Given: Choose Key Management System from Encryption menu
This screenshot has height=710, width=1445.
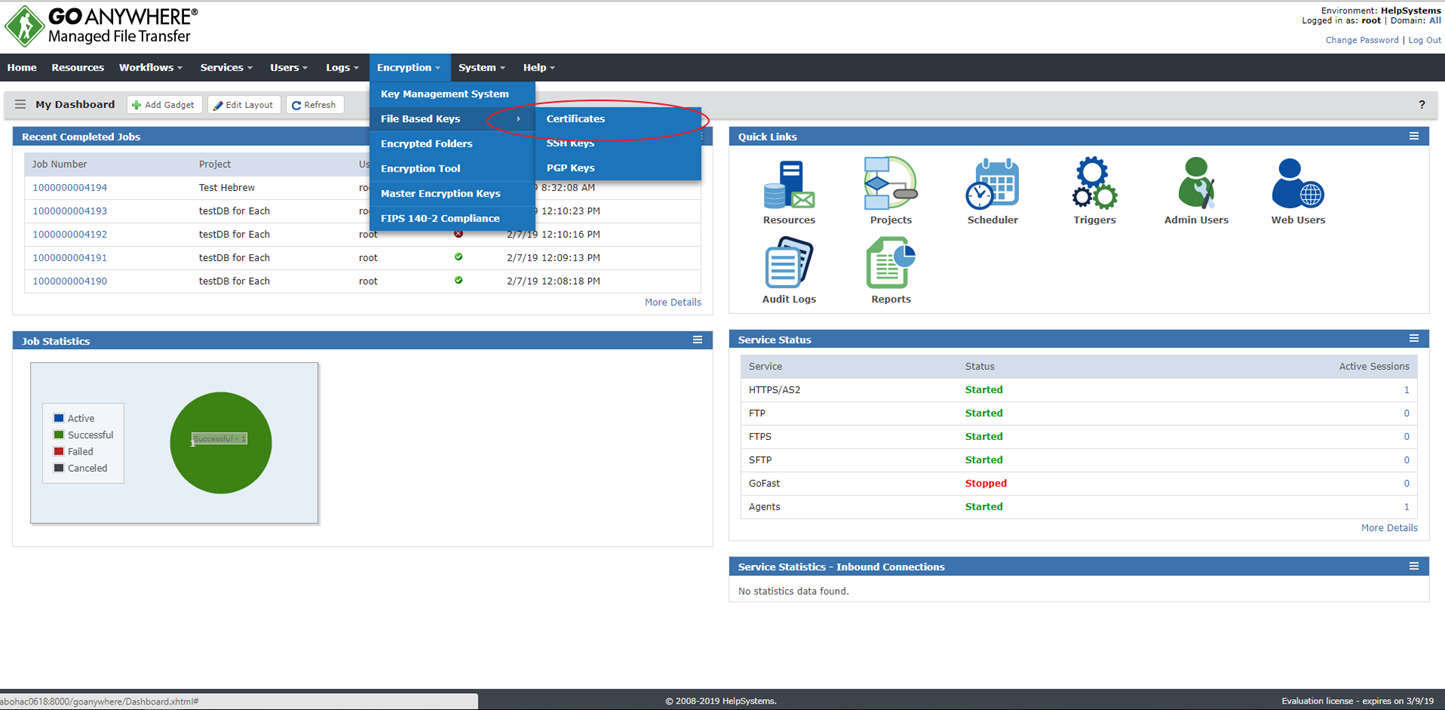Looking at the screenshot, I should pyautogui.click(x=452, y=94).
